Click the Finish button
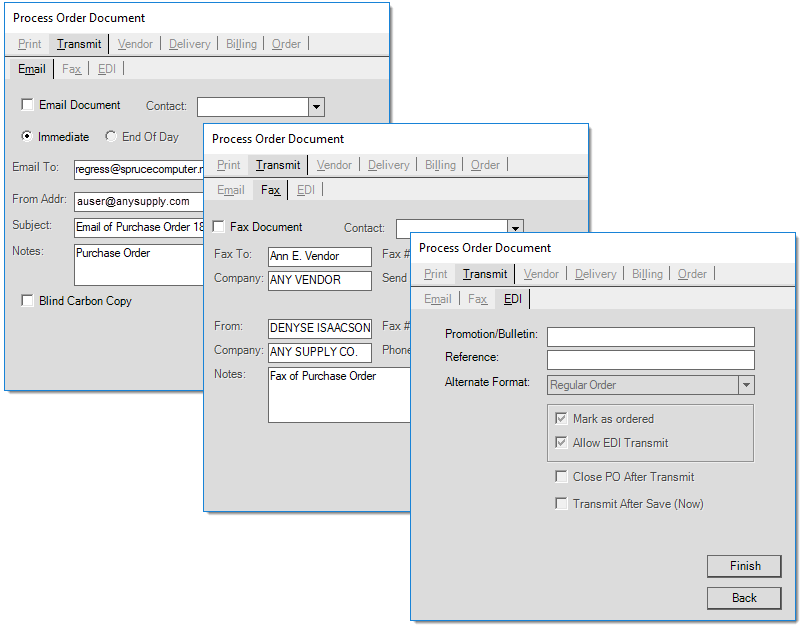Image resolution: width=807 pixels, height=628 pixels. pos(744,566)
